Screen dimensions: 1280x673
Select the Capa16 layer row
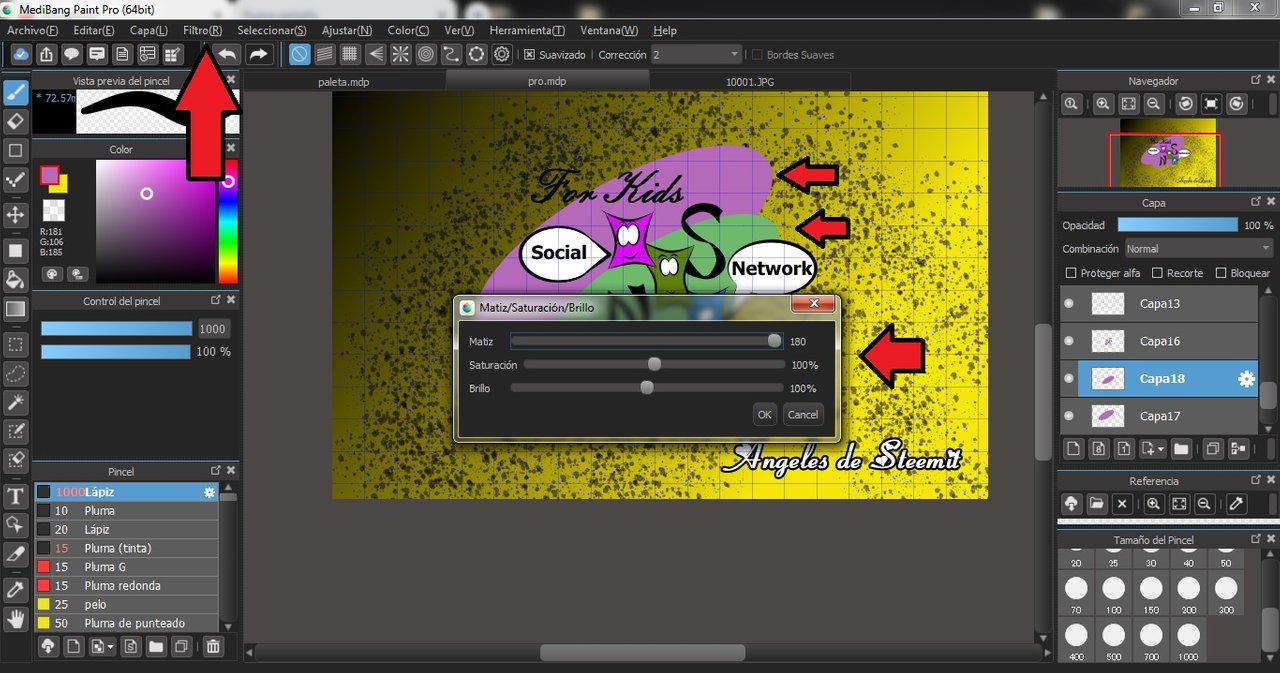[1158, 341]
